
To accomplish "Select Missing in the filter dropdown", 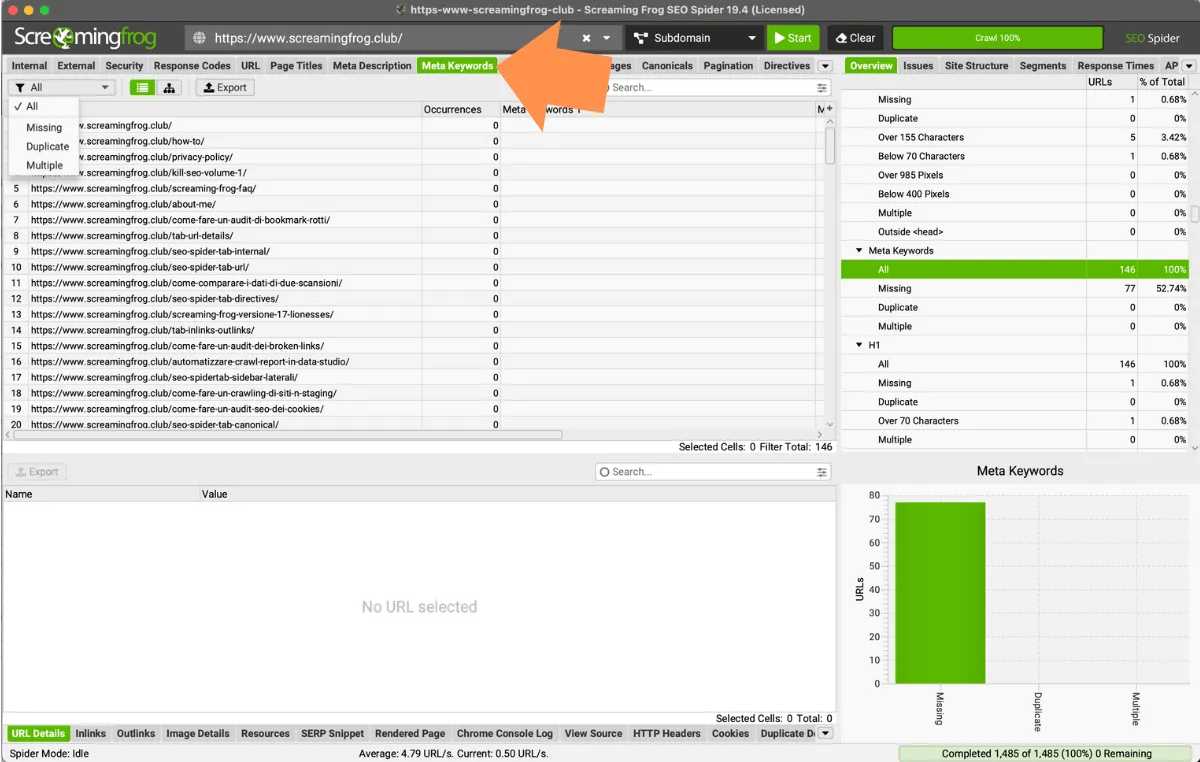I will tap(44, 128).
